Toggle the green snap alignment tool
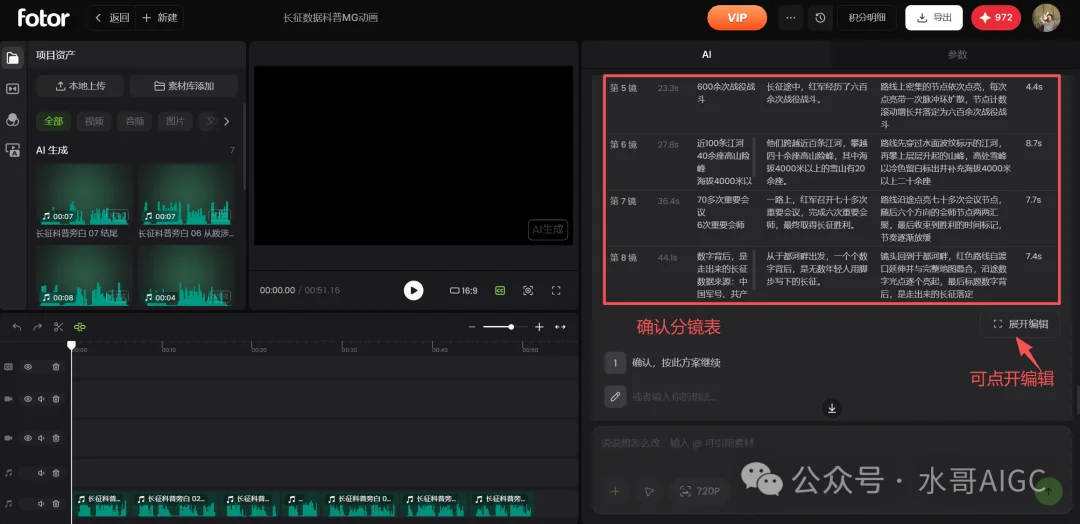The image size is (1080, 524). coord(79,327)
